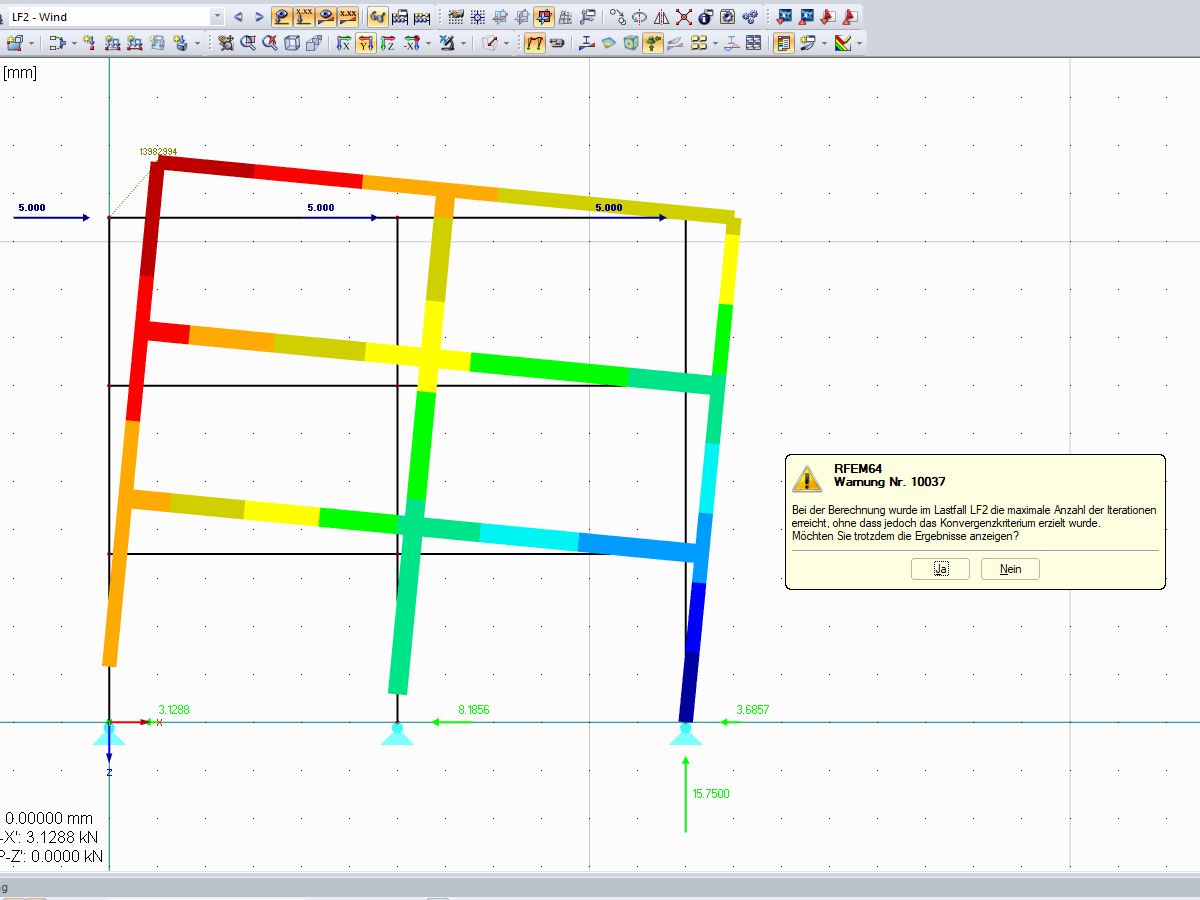
Task: Expand dropdown next to the microscope-style icon
Action: pos(464,43)
